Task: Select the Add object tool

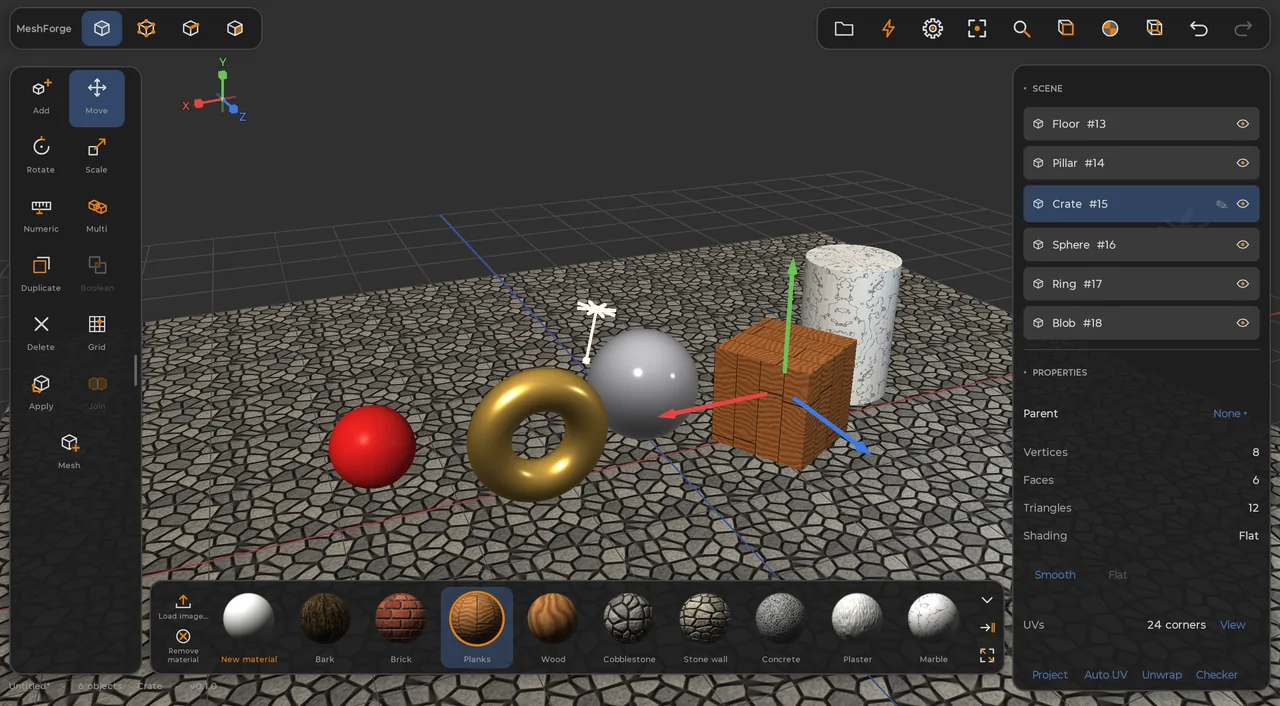Action: tap(41, 97)
